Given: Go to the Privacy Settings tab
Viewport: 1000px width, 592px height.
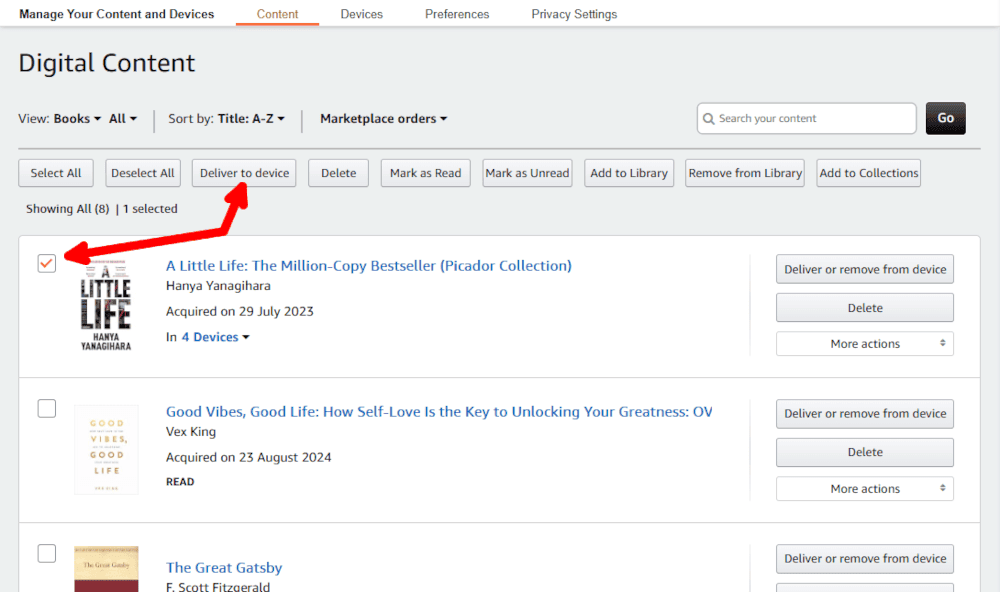Looking at the screenshot, I should (574, 14).
